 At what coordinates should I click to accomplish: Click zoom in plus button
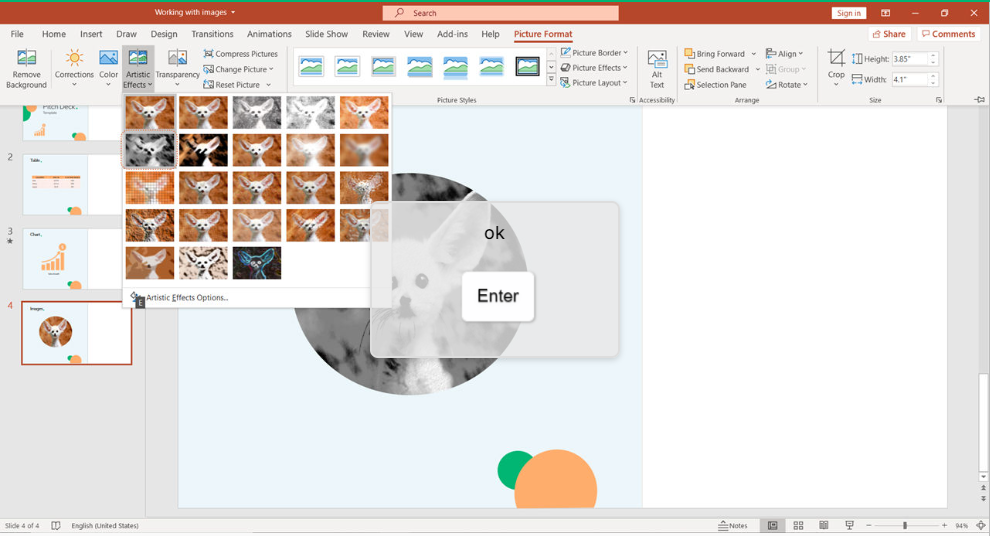[x=944, y=525]
